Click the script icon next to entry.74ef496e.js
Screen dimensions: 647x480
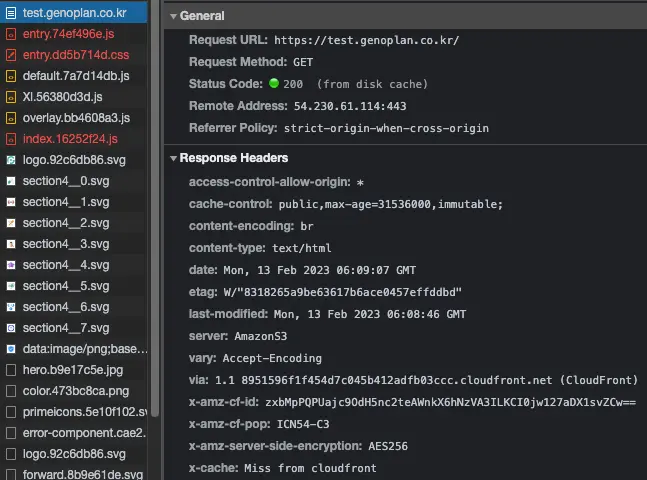point(11,34)
